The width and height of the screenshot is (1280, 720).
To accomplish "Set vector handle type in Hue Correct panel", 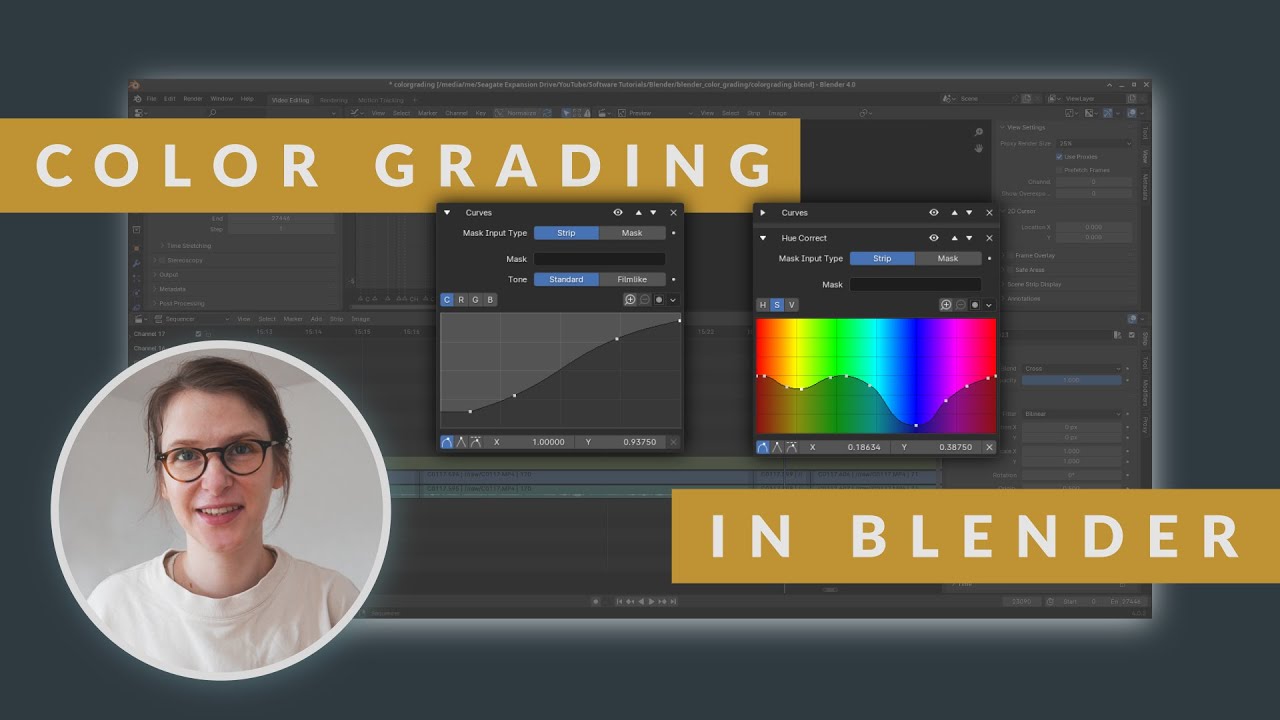I will tap(777, 447).
